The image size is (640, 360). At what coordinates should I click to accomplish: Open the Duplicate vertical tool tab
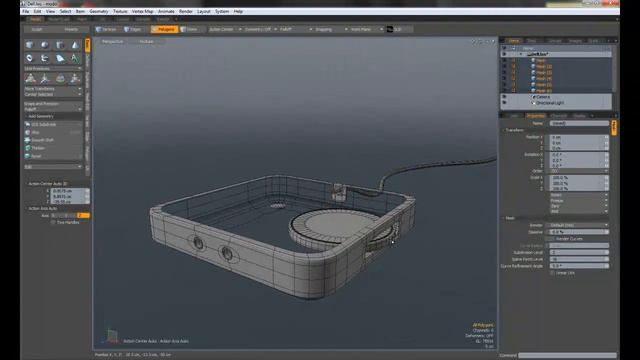[87, 80]
